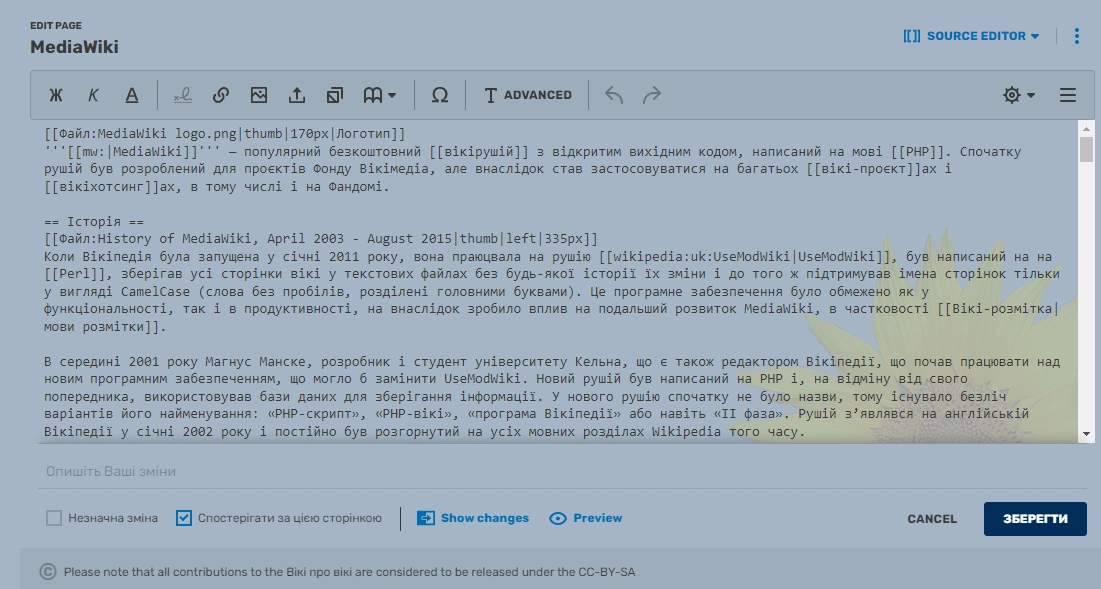Click 'wikipedia:uk:UseModWiki' link text

703,256
